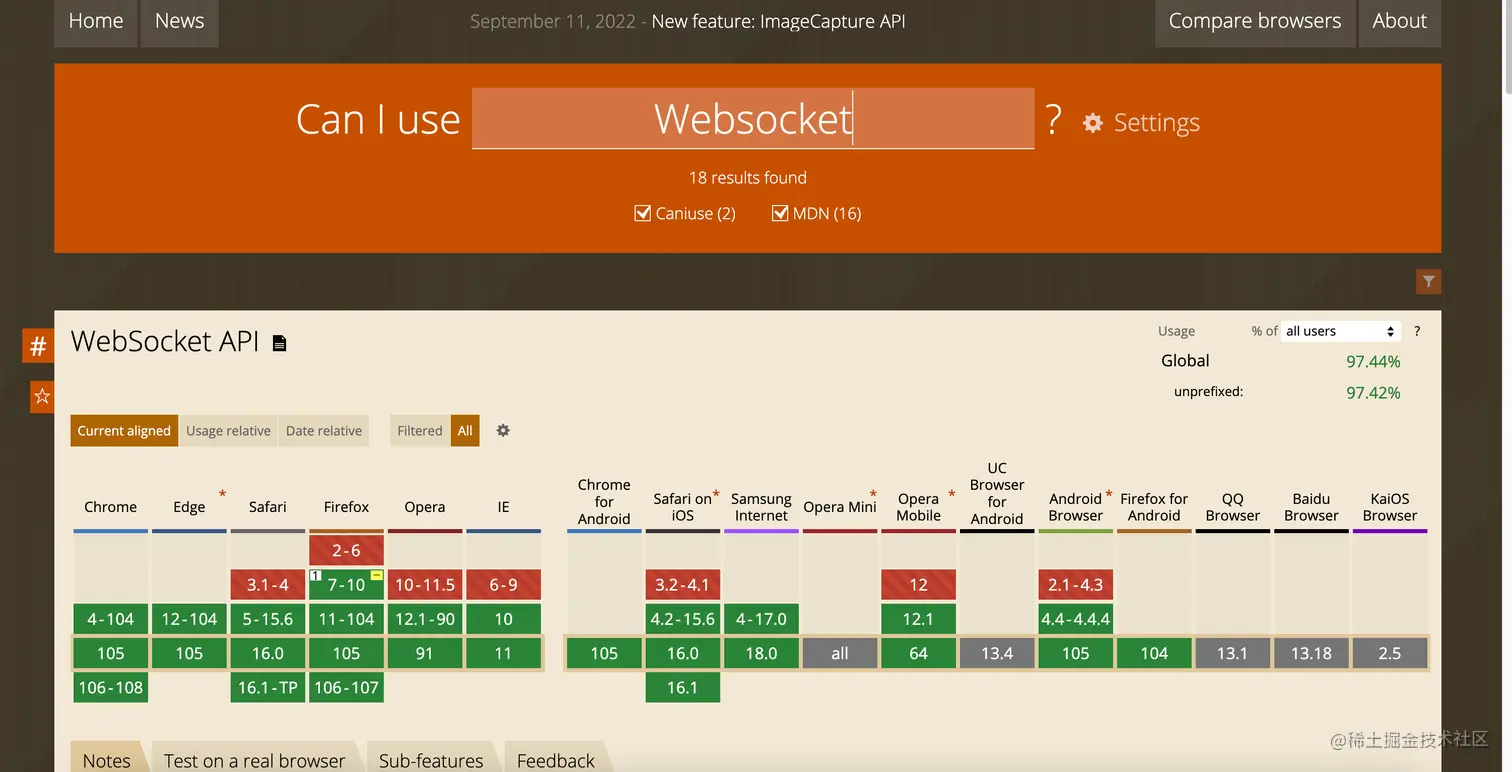Click the UC Browser for Android header
Image resolution: width=1512 pixels, height=772 pixels.
(x=997, y=493)
